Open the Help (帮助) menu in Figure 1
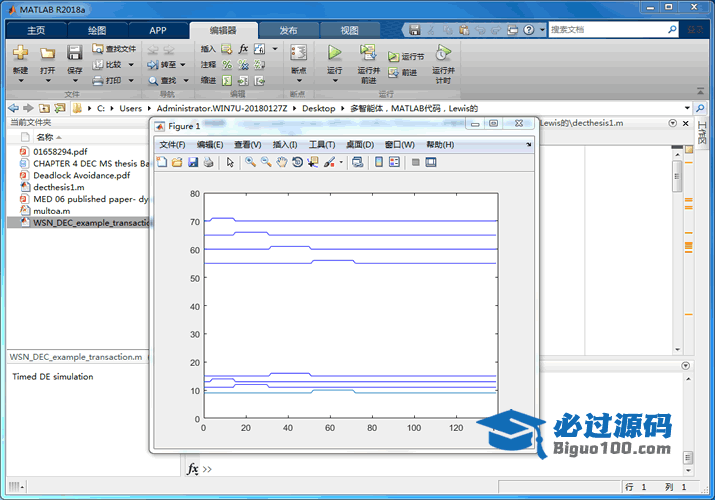 point(440,144)
